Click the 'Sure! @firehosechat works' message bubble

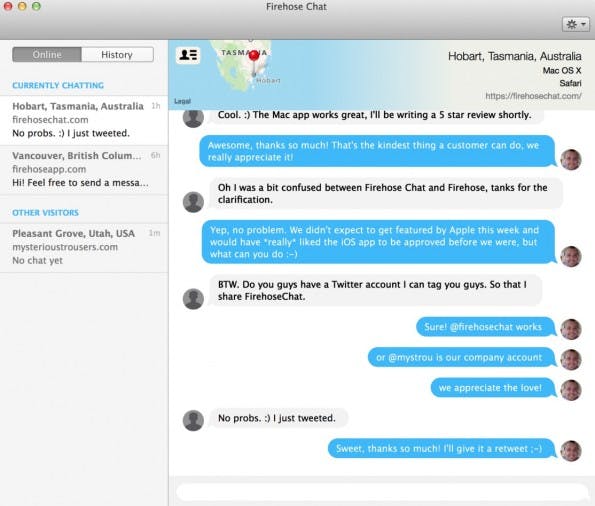486,327
